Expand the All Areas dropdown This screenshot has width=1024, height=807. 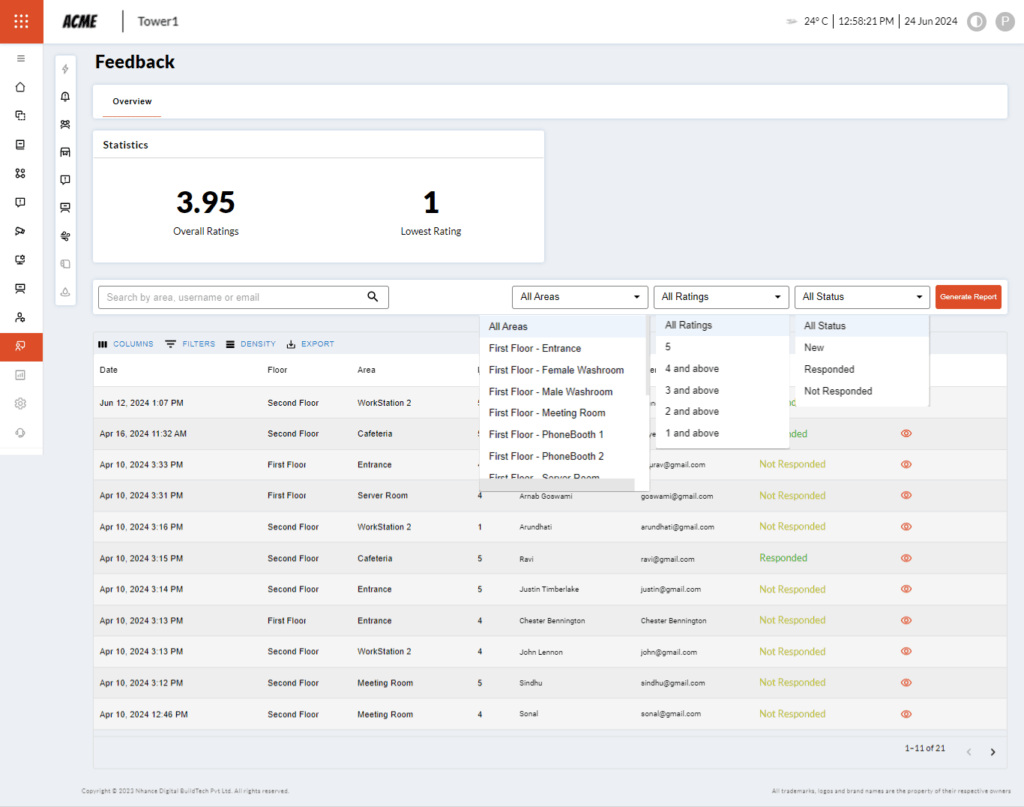[579, 297]
